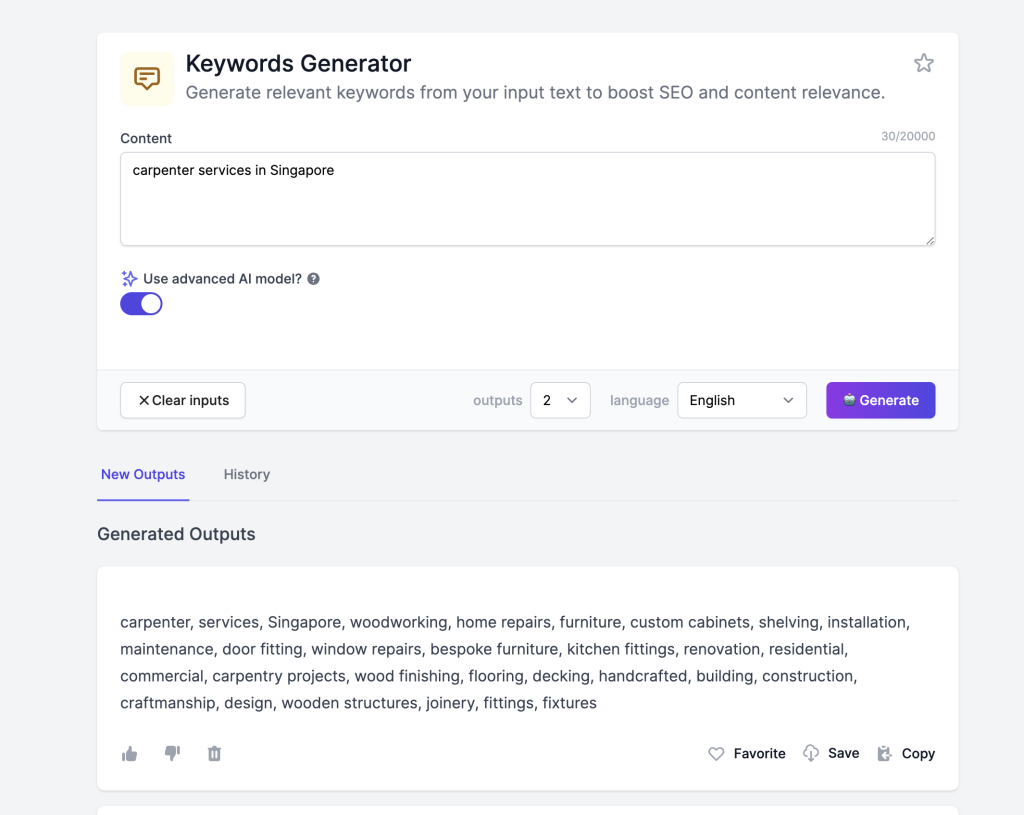Click the thumbs up icon
The image size is (1024, 815).
pos(129,754)
